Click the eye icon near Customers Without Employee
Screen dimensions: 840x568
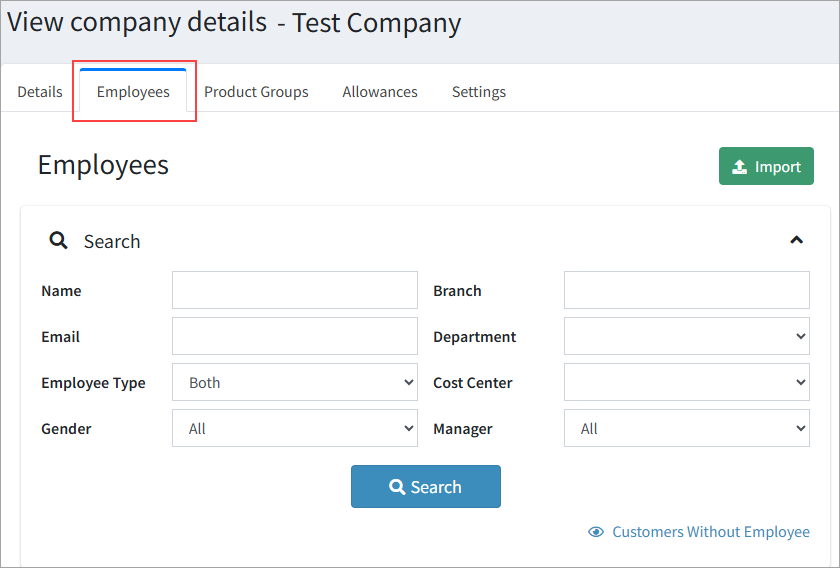click(596, 532)
